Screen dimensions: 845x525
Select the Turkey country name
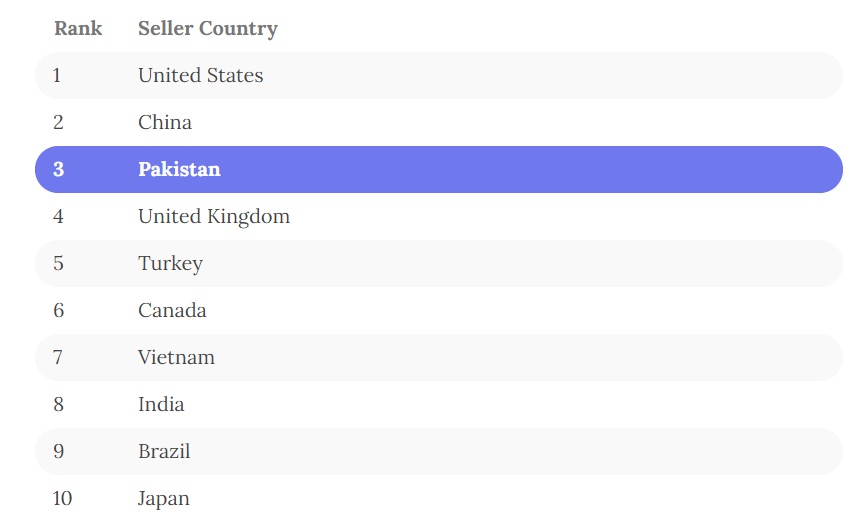point(170,263)
